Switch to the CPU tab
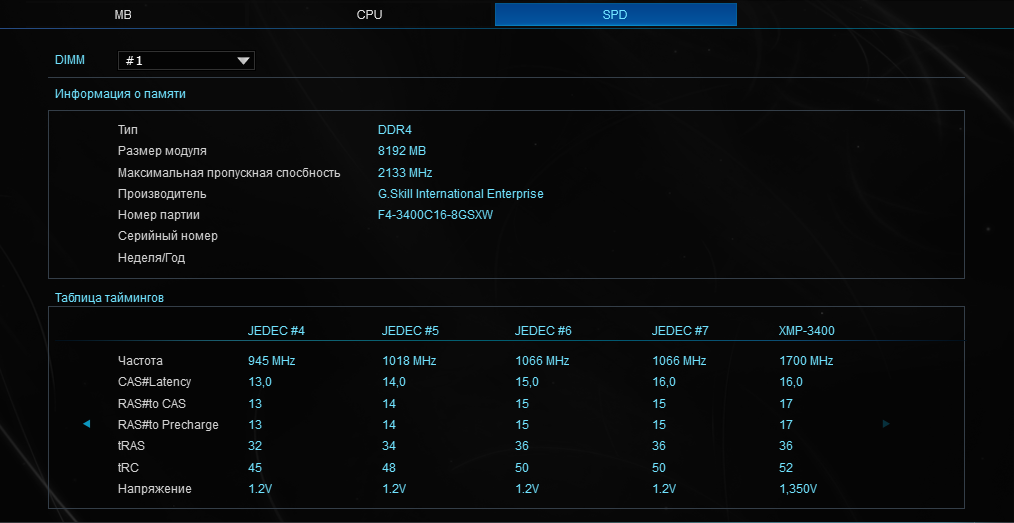1014x523 pixels. tap(369, 15)
